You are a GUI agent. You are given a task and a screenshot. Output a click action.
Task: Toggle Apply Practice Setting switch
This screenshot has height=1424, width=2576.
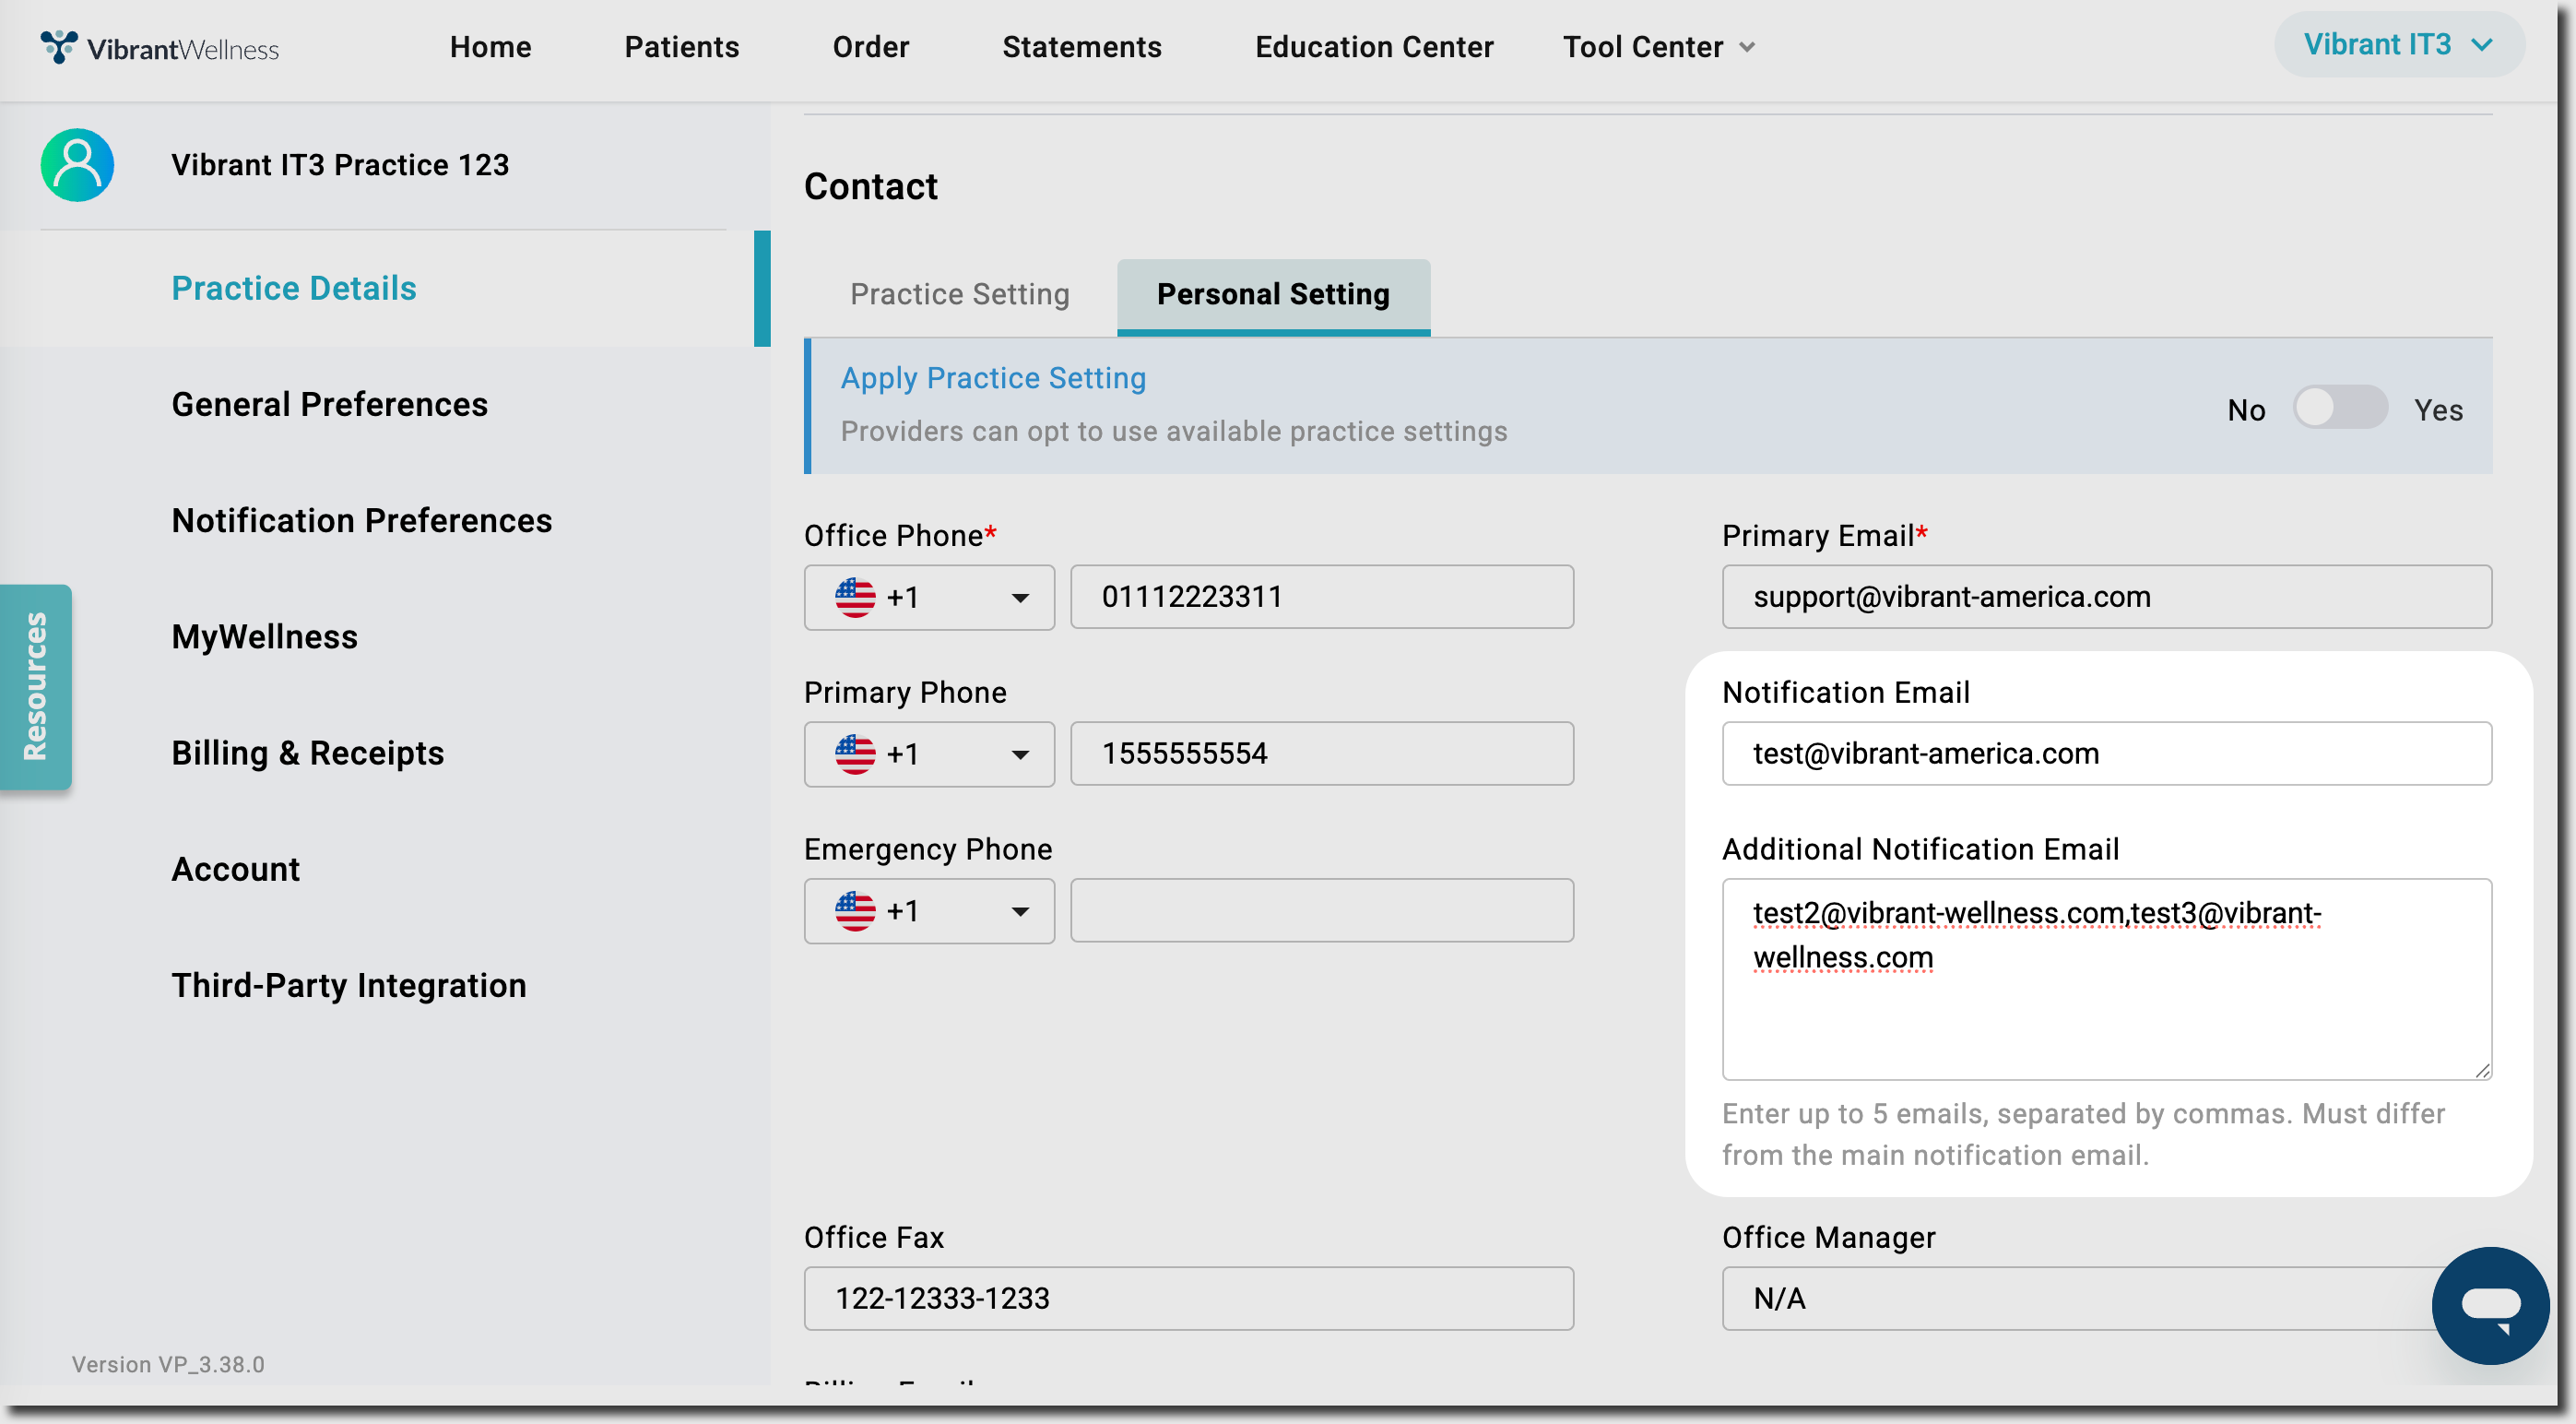[x=2340, y=408]
